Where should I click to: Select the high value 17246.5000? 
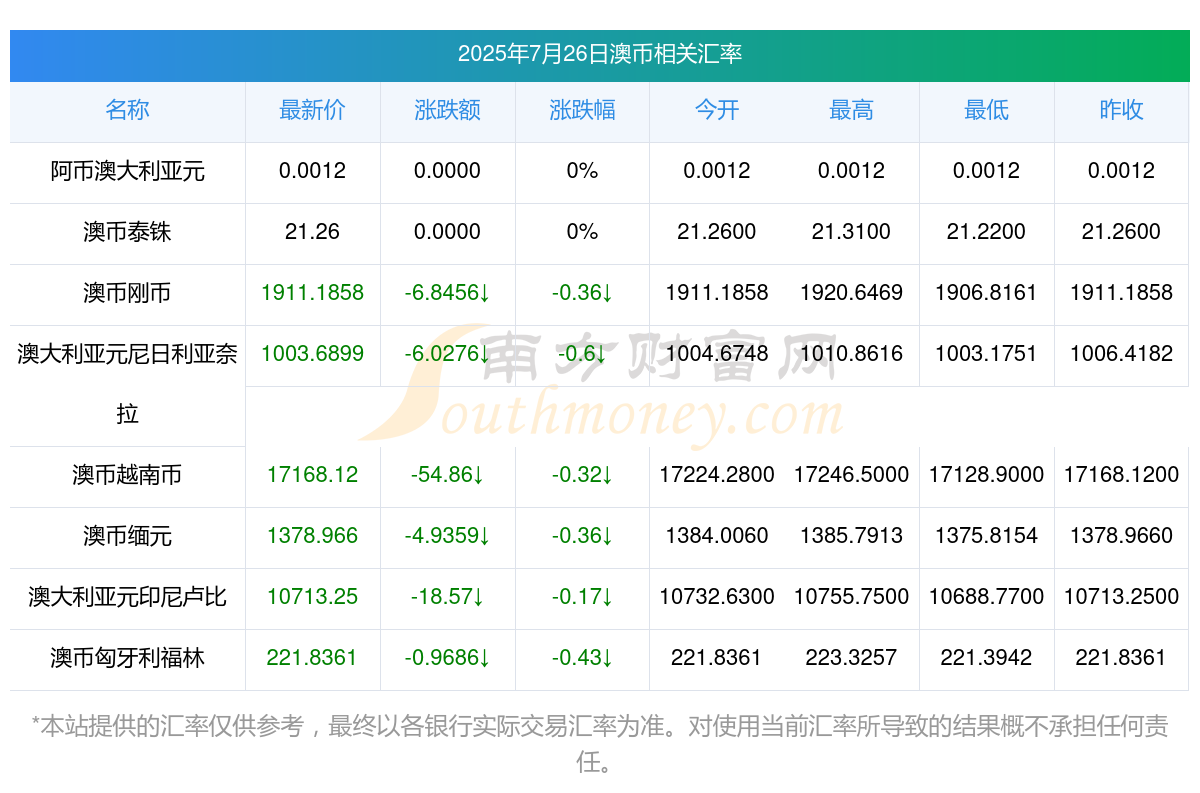[851, 475]
